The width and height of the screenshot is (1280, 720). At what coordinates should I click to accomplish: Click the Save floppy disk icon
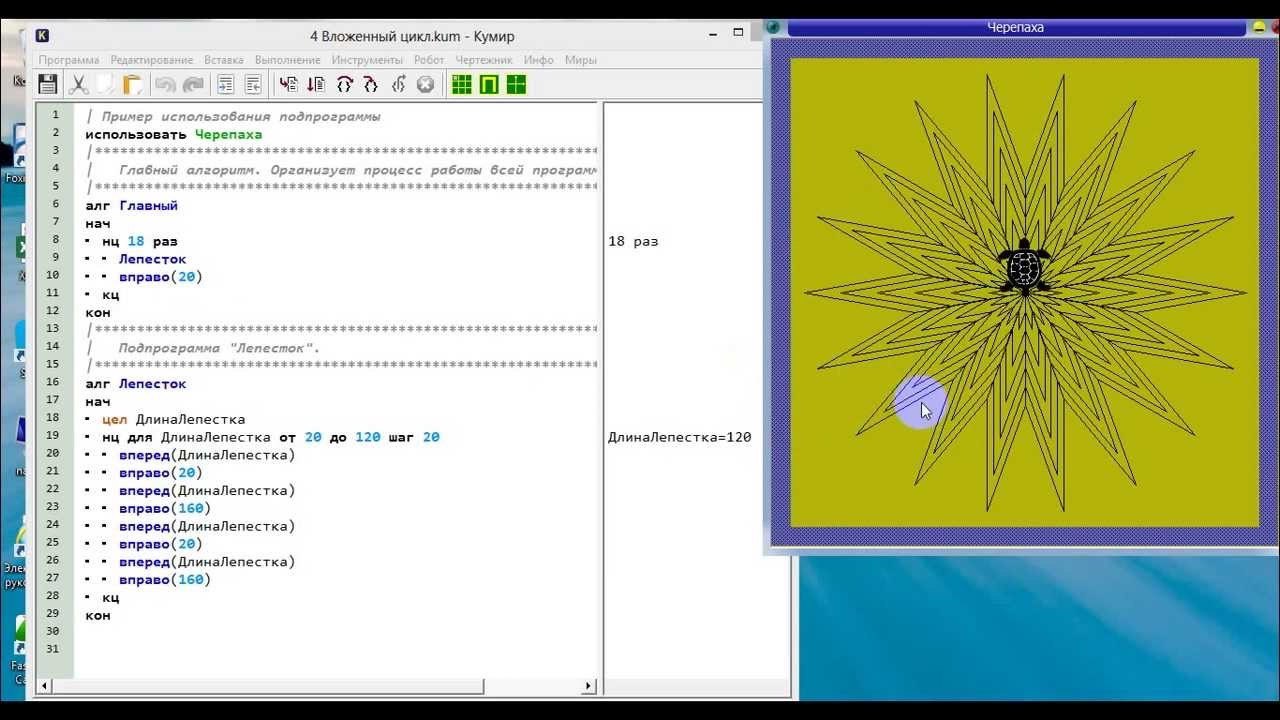tap(48, 84)
